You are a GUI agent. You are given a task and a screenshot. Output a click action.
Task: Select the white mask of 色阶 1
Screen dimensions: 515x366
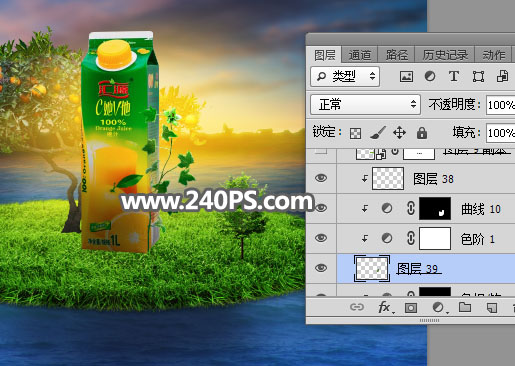point(435,238)
